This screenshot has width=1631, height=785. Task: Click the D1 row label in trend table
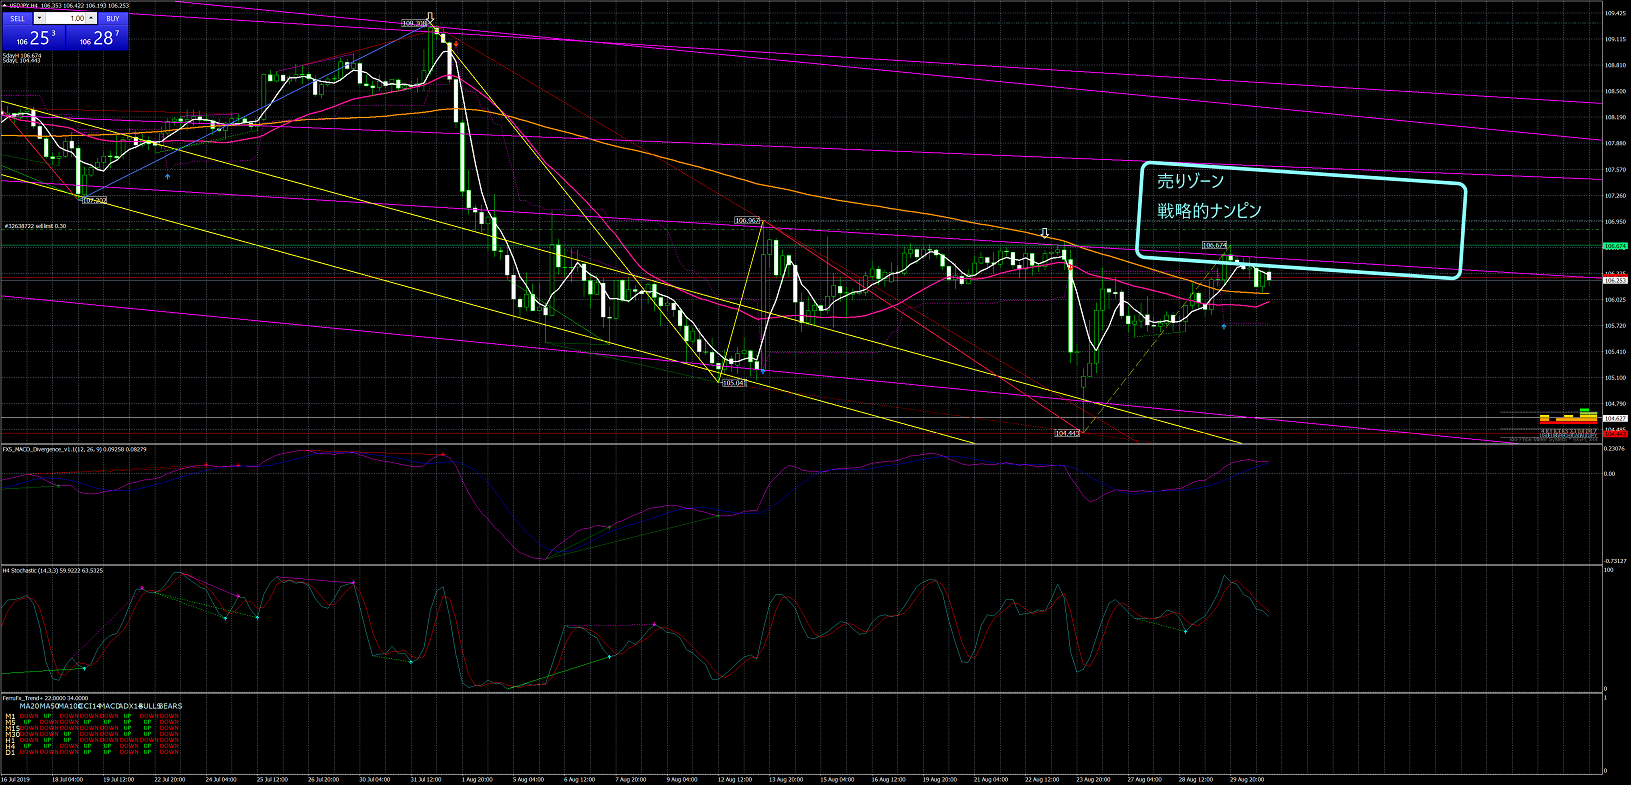tap(10, 752)
